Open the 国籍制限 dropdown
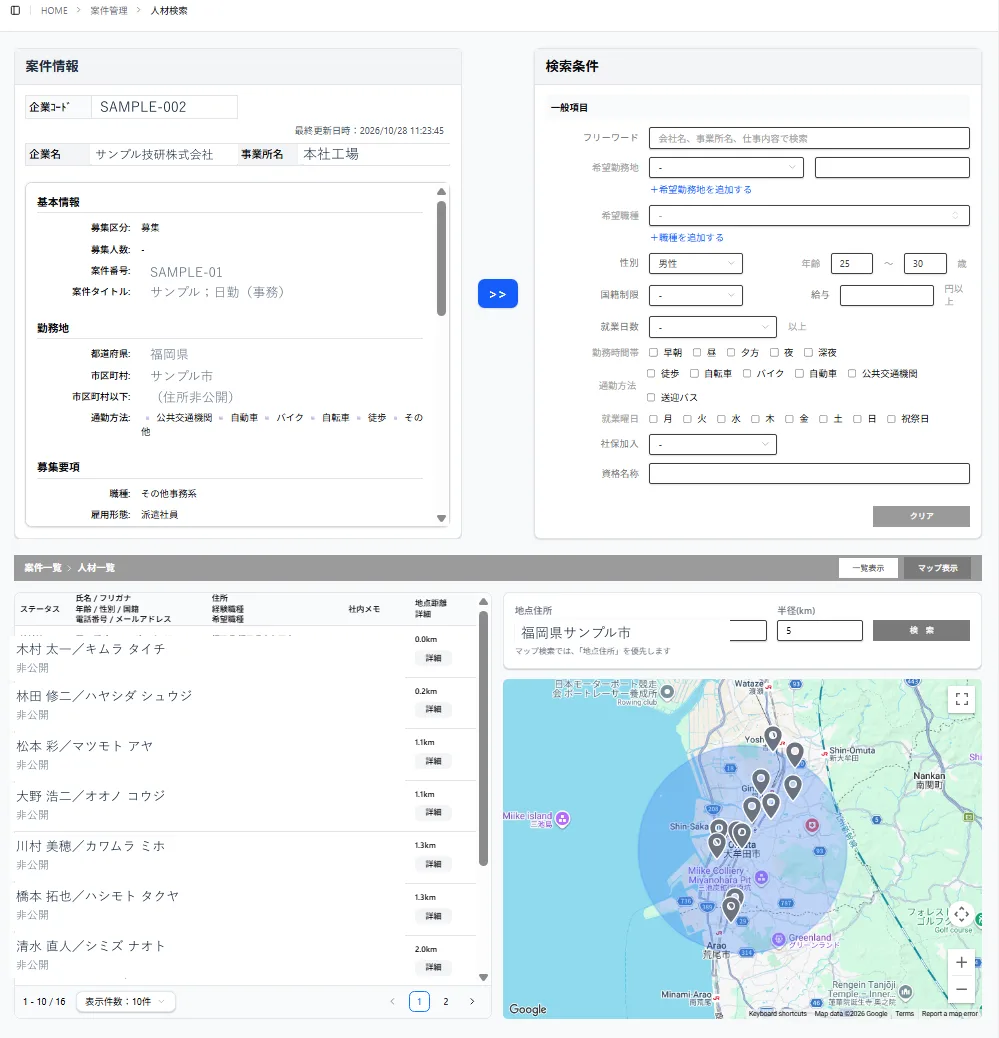This screenshot has height=1038, width=999. pyautogui.click(x=696, y=295)
